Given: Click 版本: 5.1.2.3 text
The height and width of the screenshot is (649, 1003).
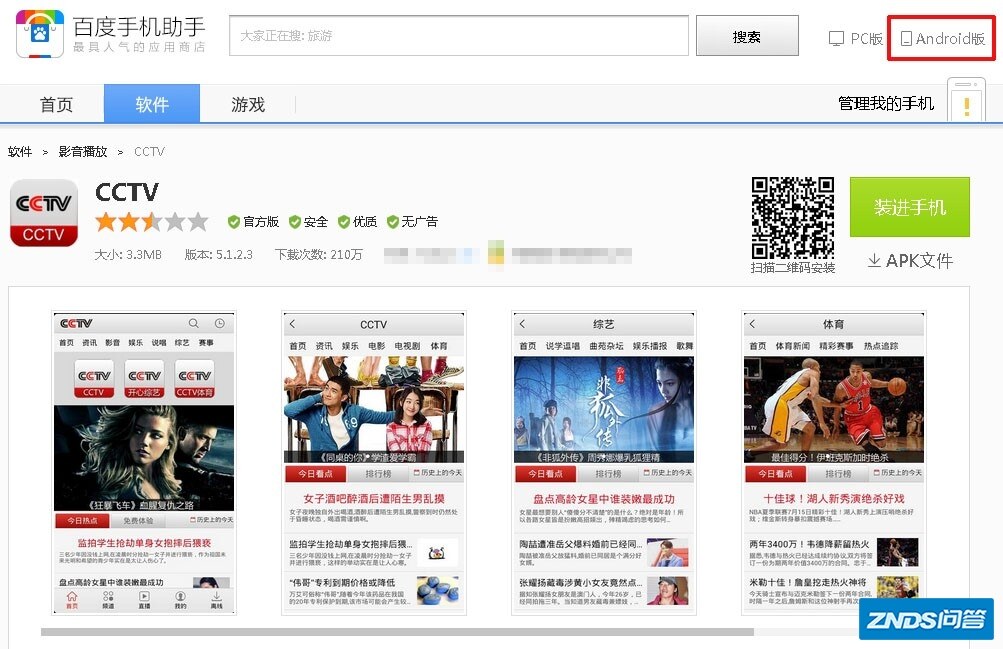Looking at the screenshot, I should (219, 254).
